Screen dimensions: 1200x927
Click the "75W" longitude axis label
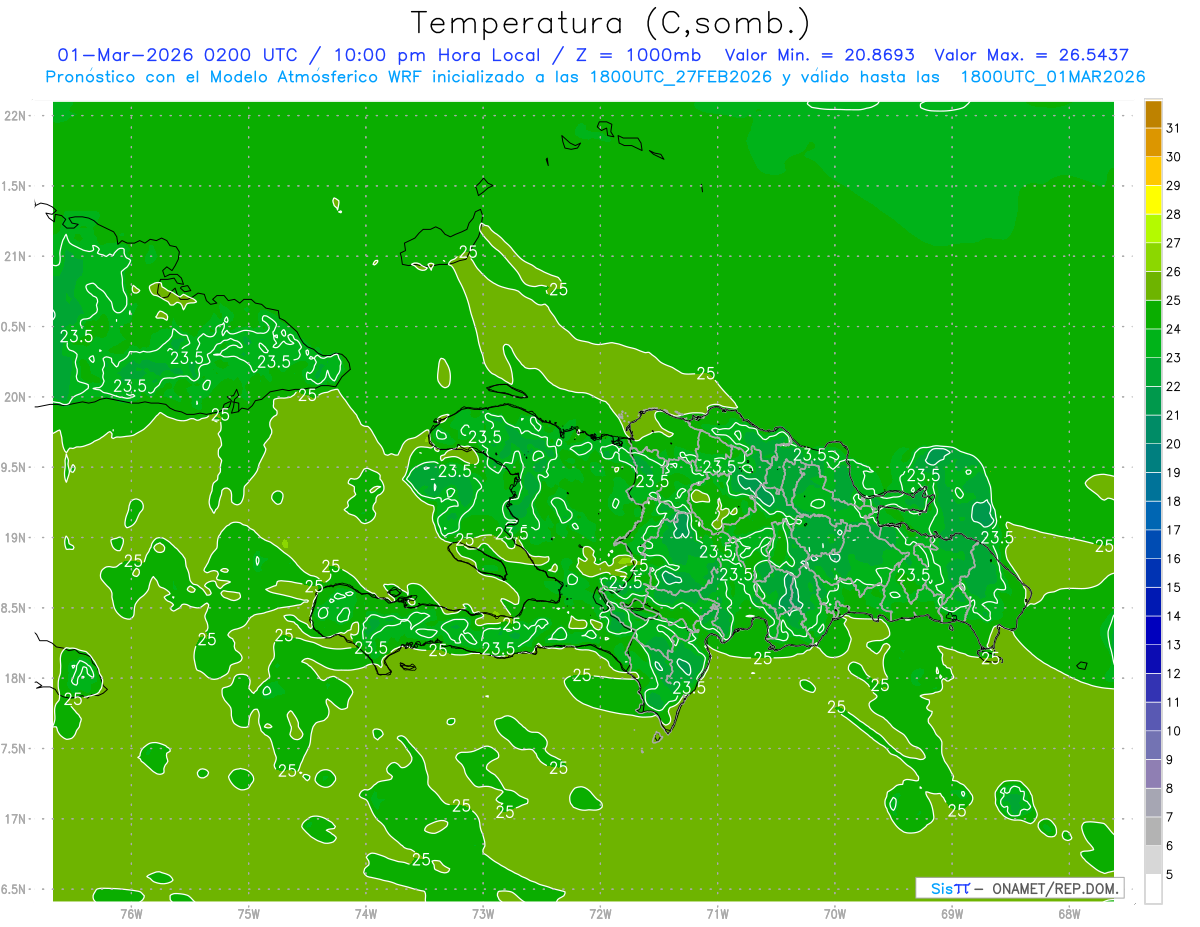click(249, 914)
